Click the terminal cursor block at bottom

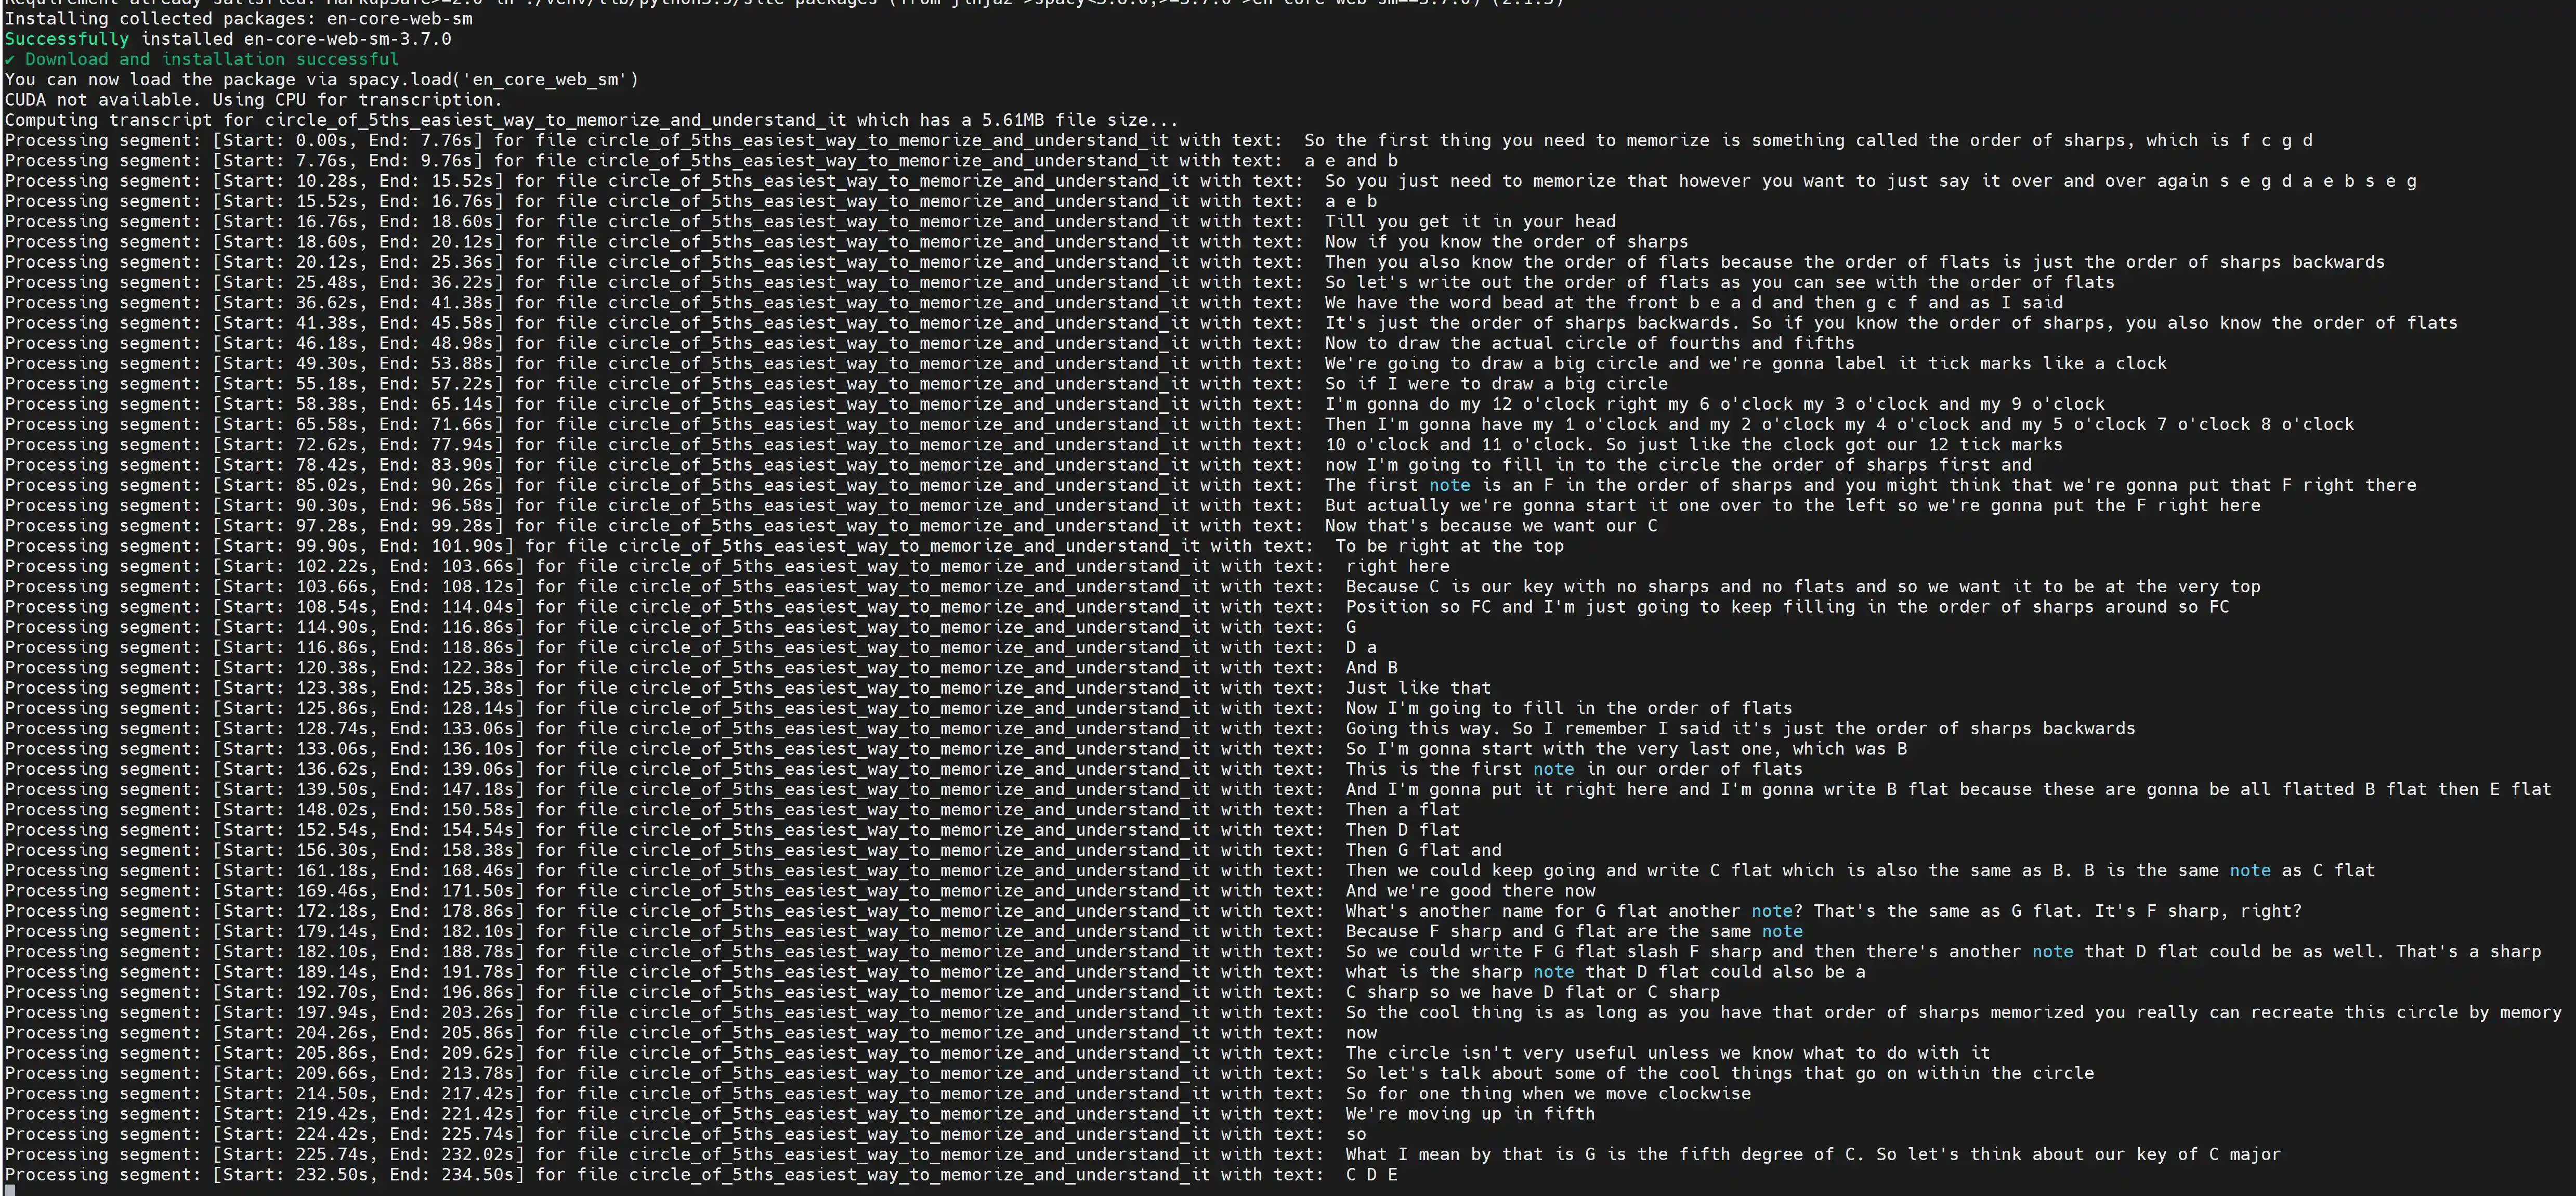9,1190
